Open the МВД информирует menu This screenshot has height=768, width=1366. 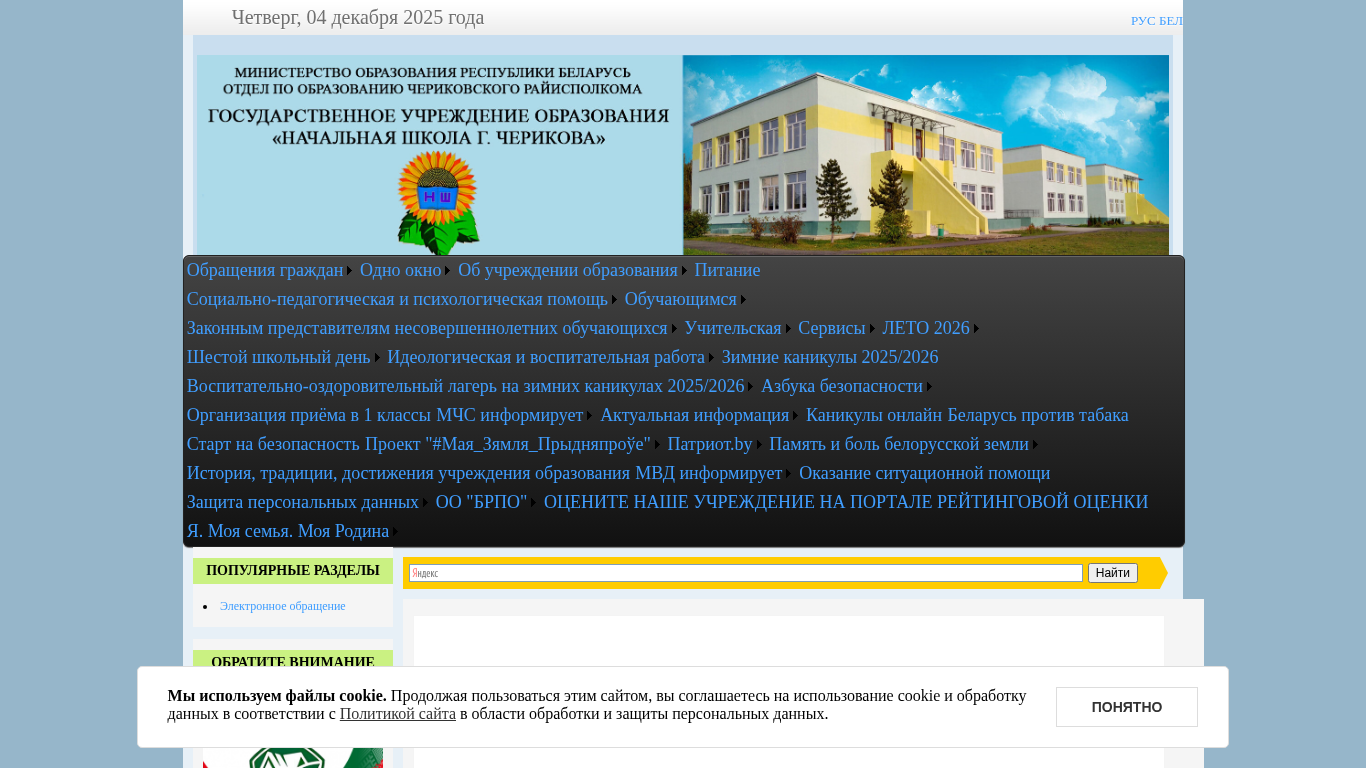coord(709,473)
